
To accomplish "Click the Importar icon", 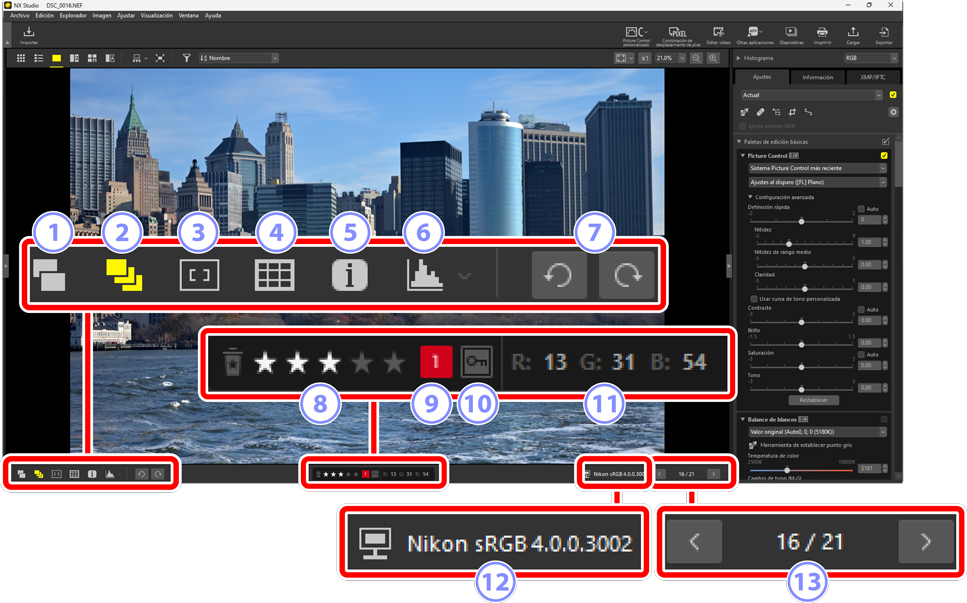I will [x=28, y=34].
